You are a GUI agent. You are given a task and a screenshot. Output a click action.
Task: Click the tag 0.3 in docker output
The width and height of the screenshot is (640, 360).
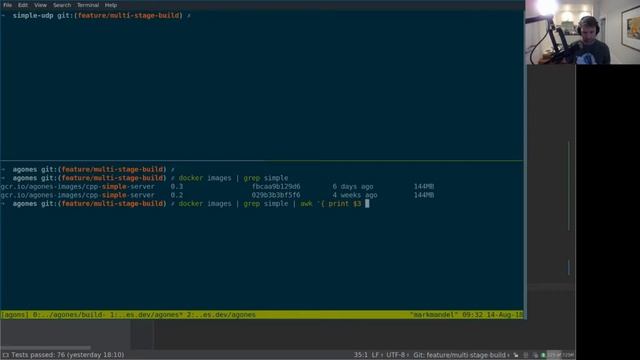tap(177, 187)
